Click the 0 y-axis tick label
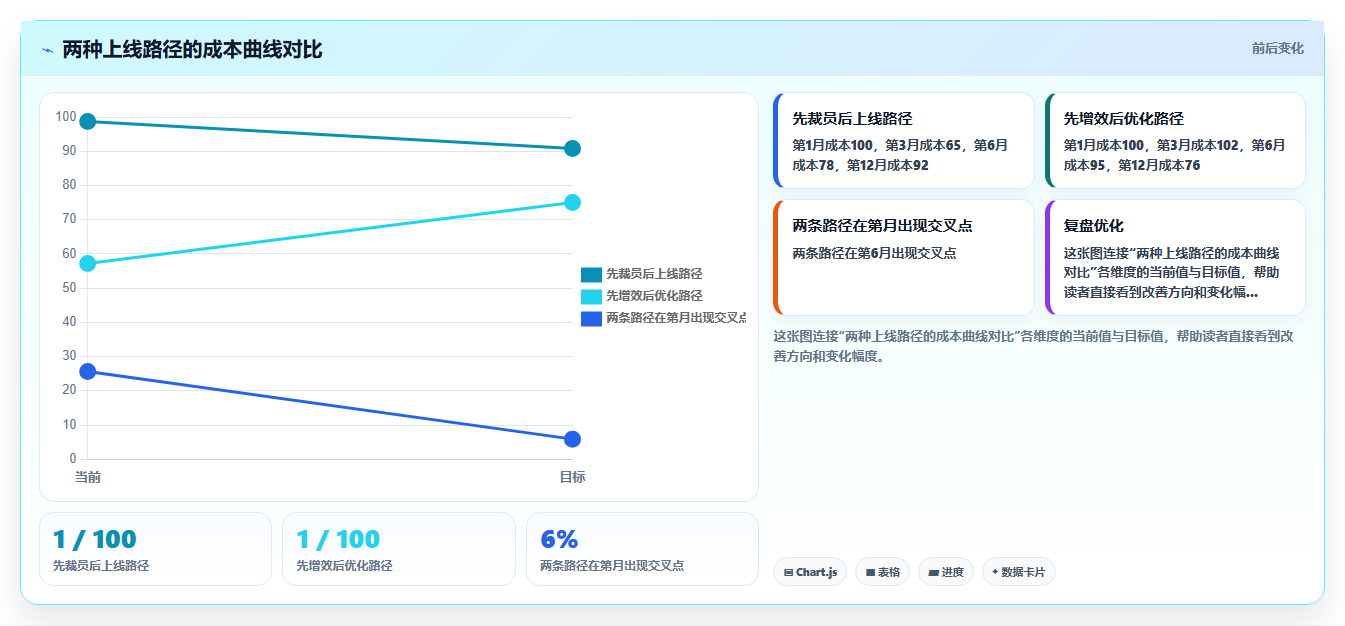The height and width of the screenshot is (626, 1345). click(x=72, y=459)
